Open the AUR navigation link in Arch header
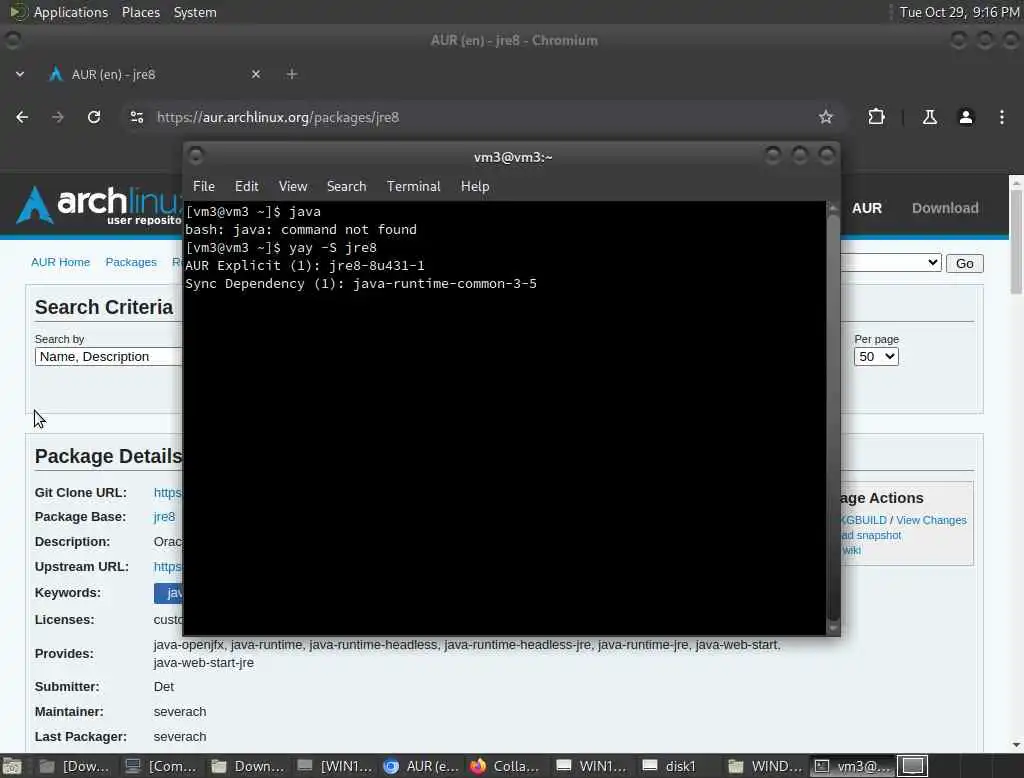The width and height of the screenshot is (1024, 778). [867, 208]
